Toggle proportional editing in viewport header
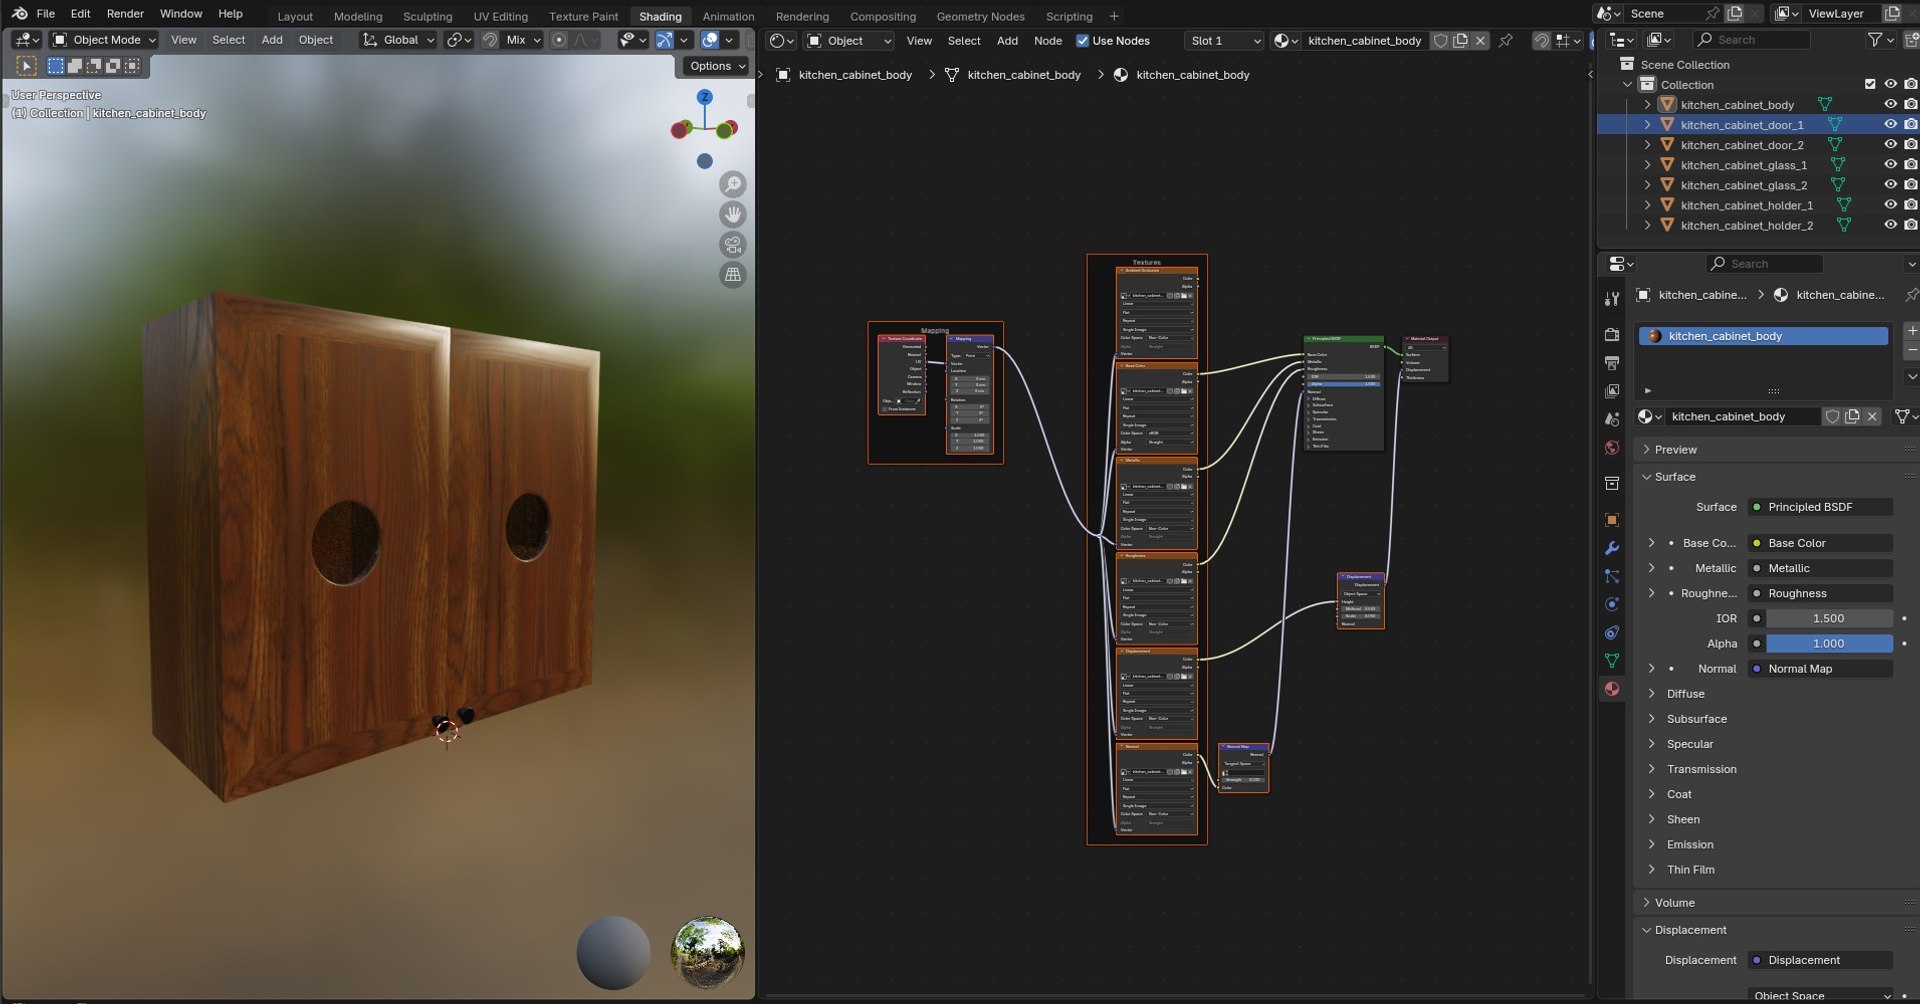Screen dimensions: 1920x1004 (559, 40)
